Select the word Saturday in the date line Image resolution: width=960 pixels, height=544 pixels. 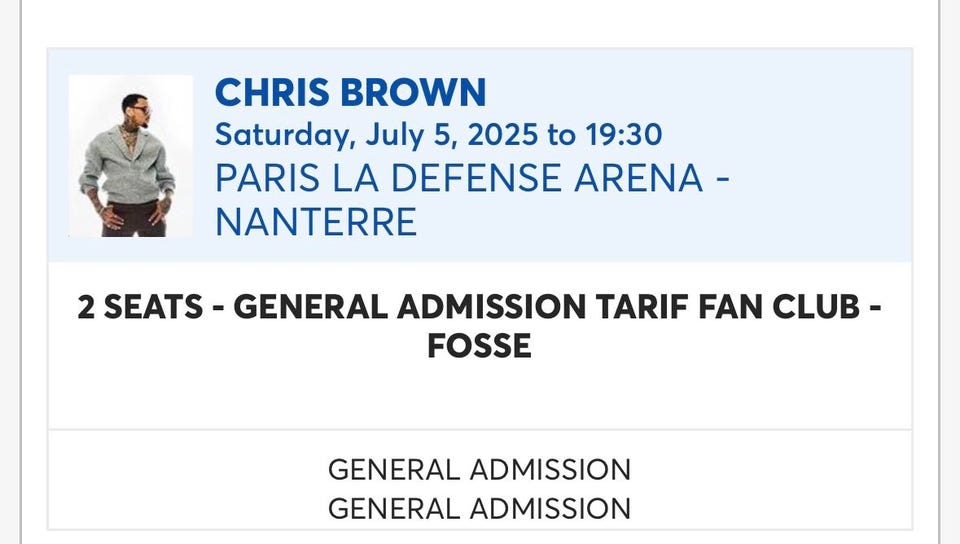[x=285, y=135]
